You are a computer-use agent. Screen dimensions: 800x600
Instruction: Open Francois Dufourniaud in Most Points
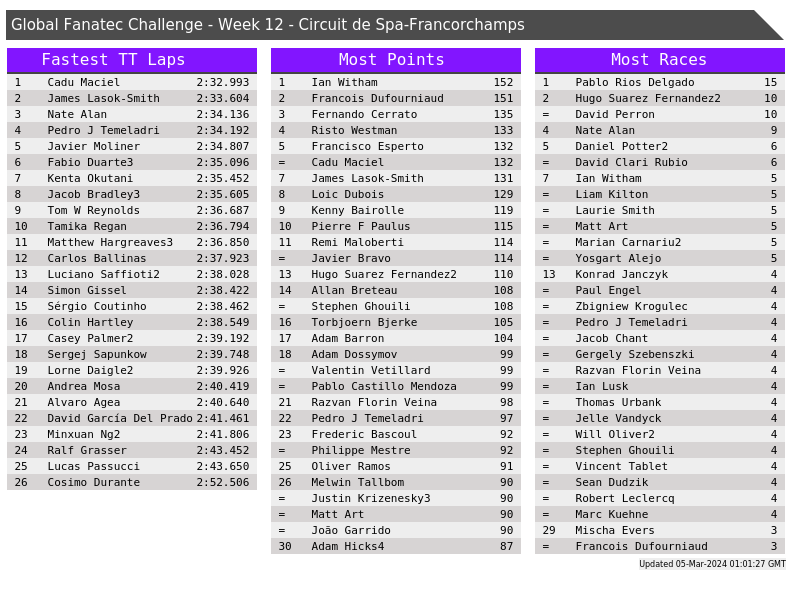(x=377, y=98)
